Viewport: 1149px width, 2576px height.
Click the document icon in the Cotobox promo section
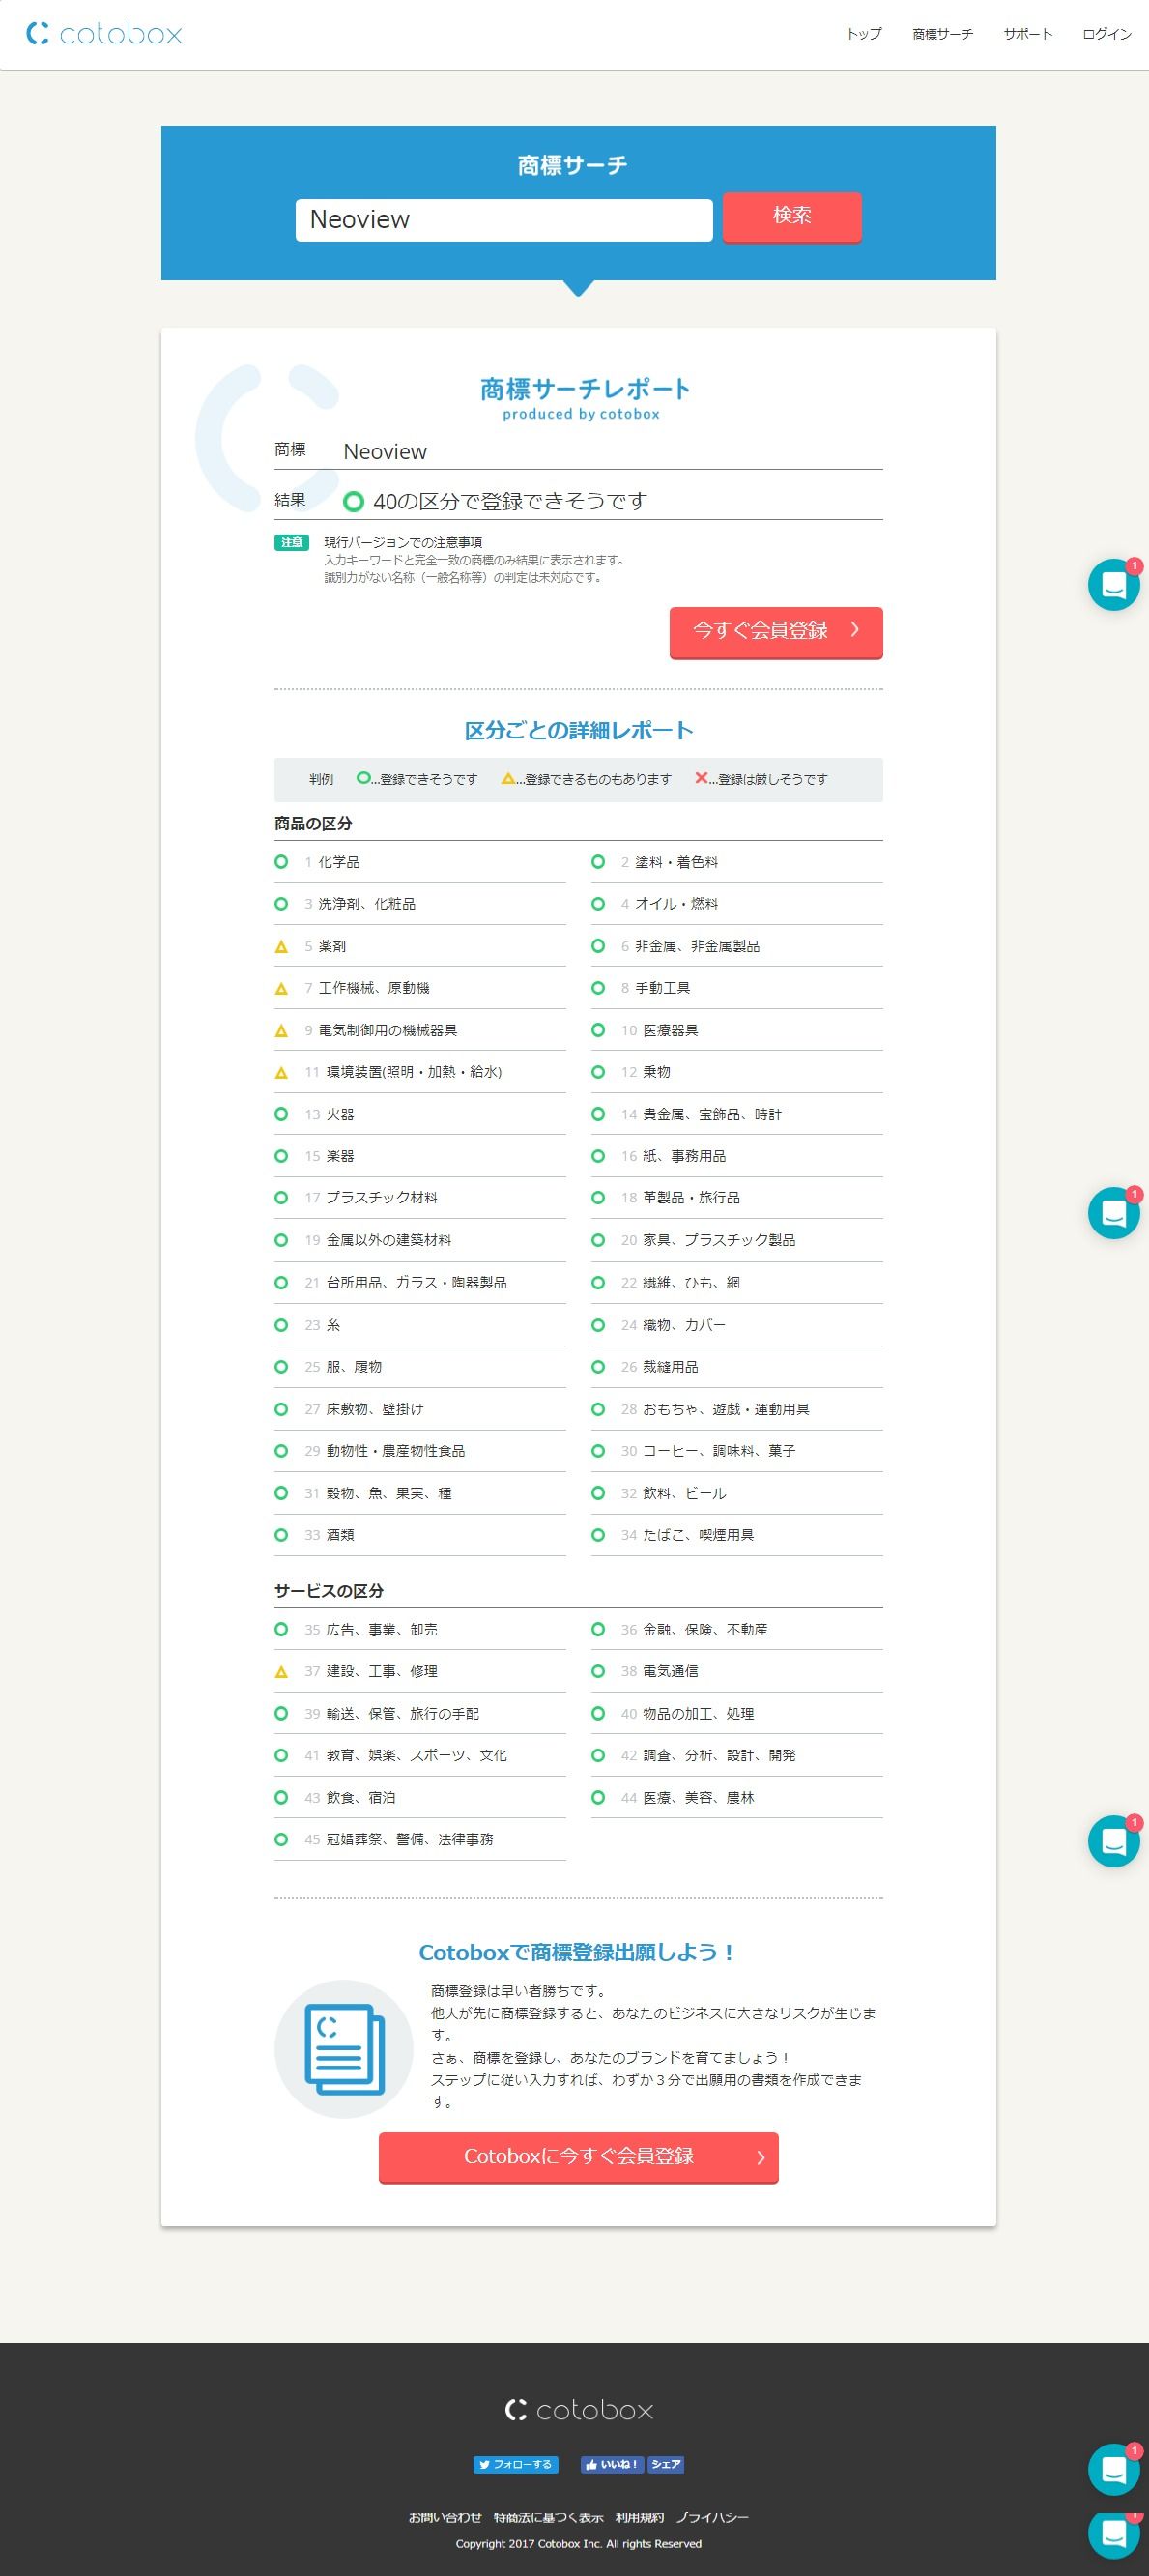click(343, 2049)
